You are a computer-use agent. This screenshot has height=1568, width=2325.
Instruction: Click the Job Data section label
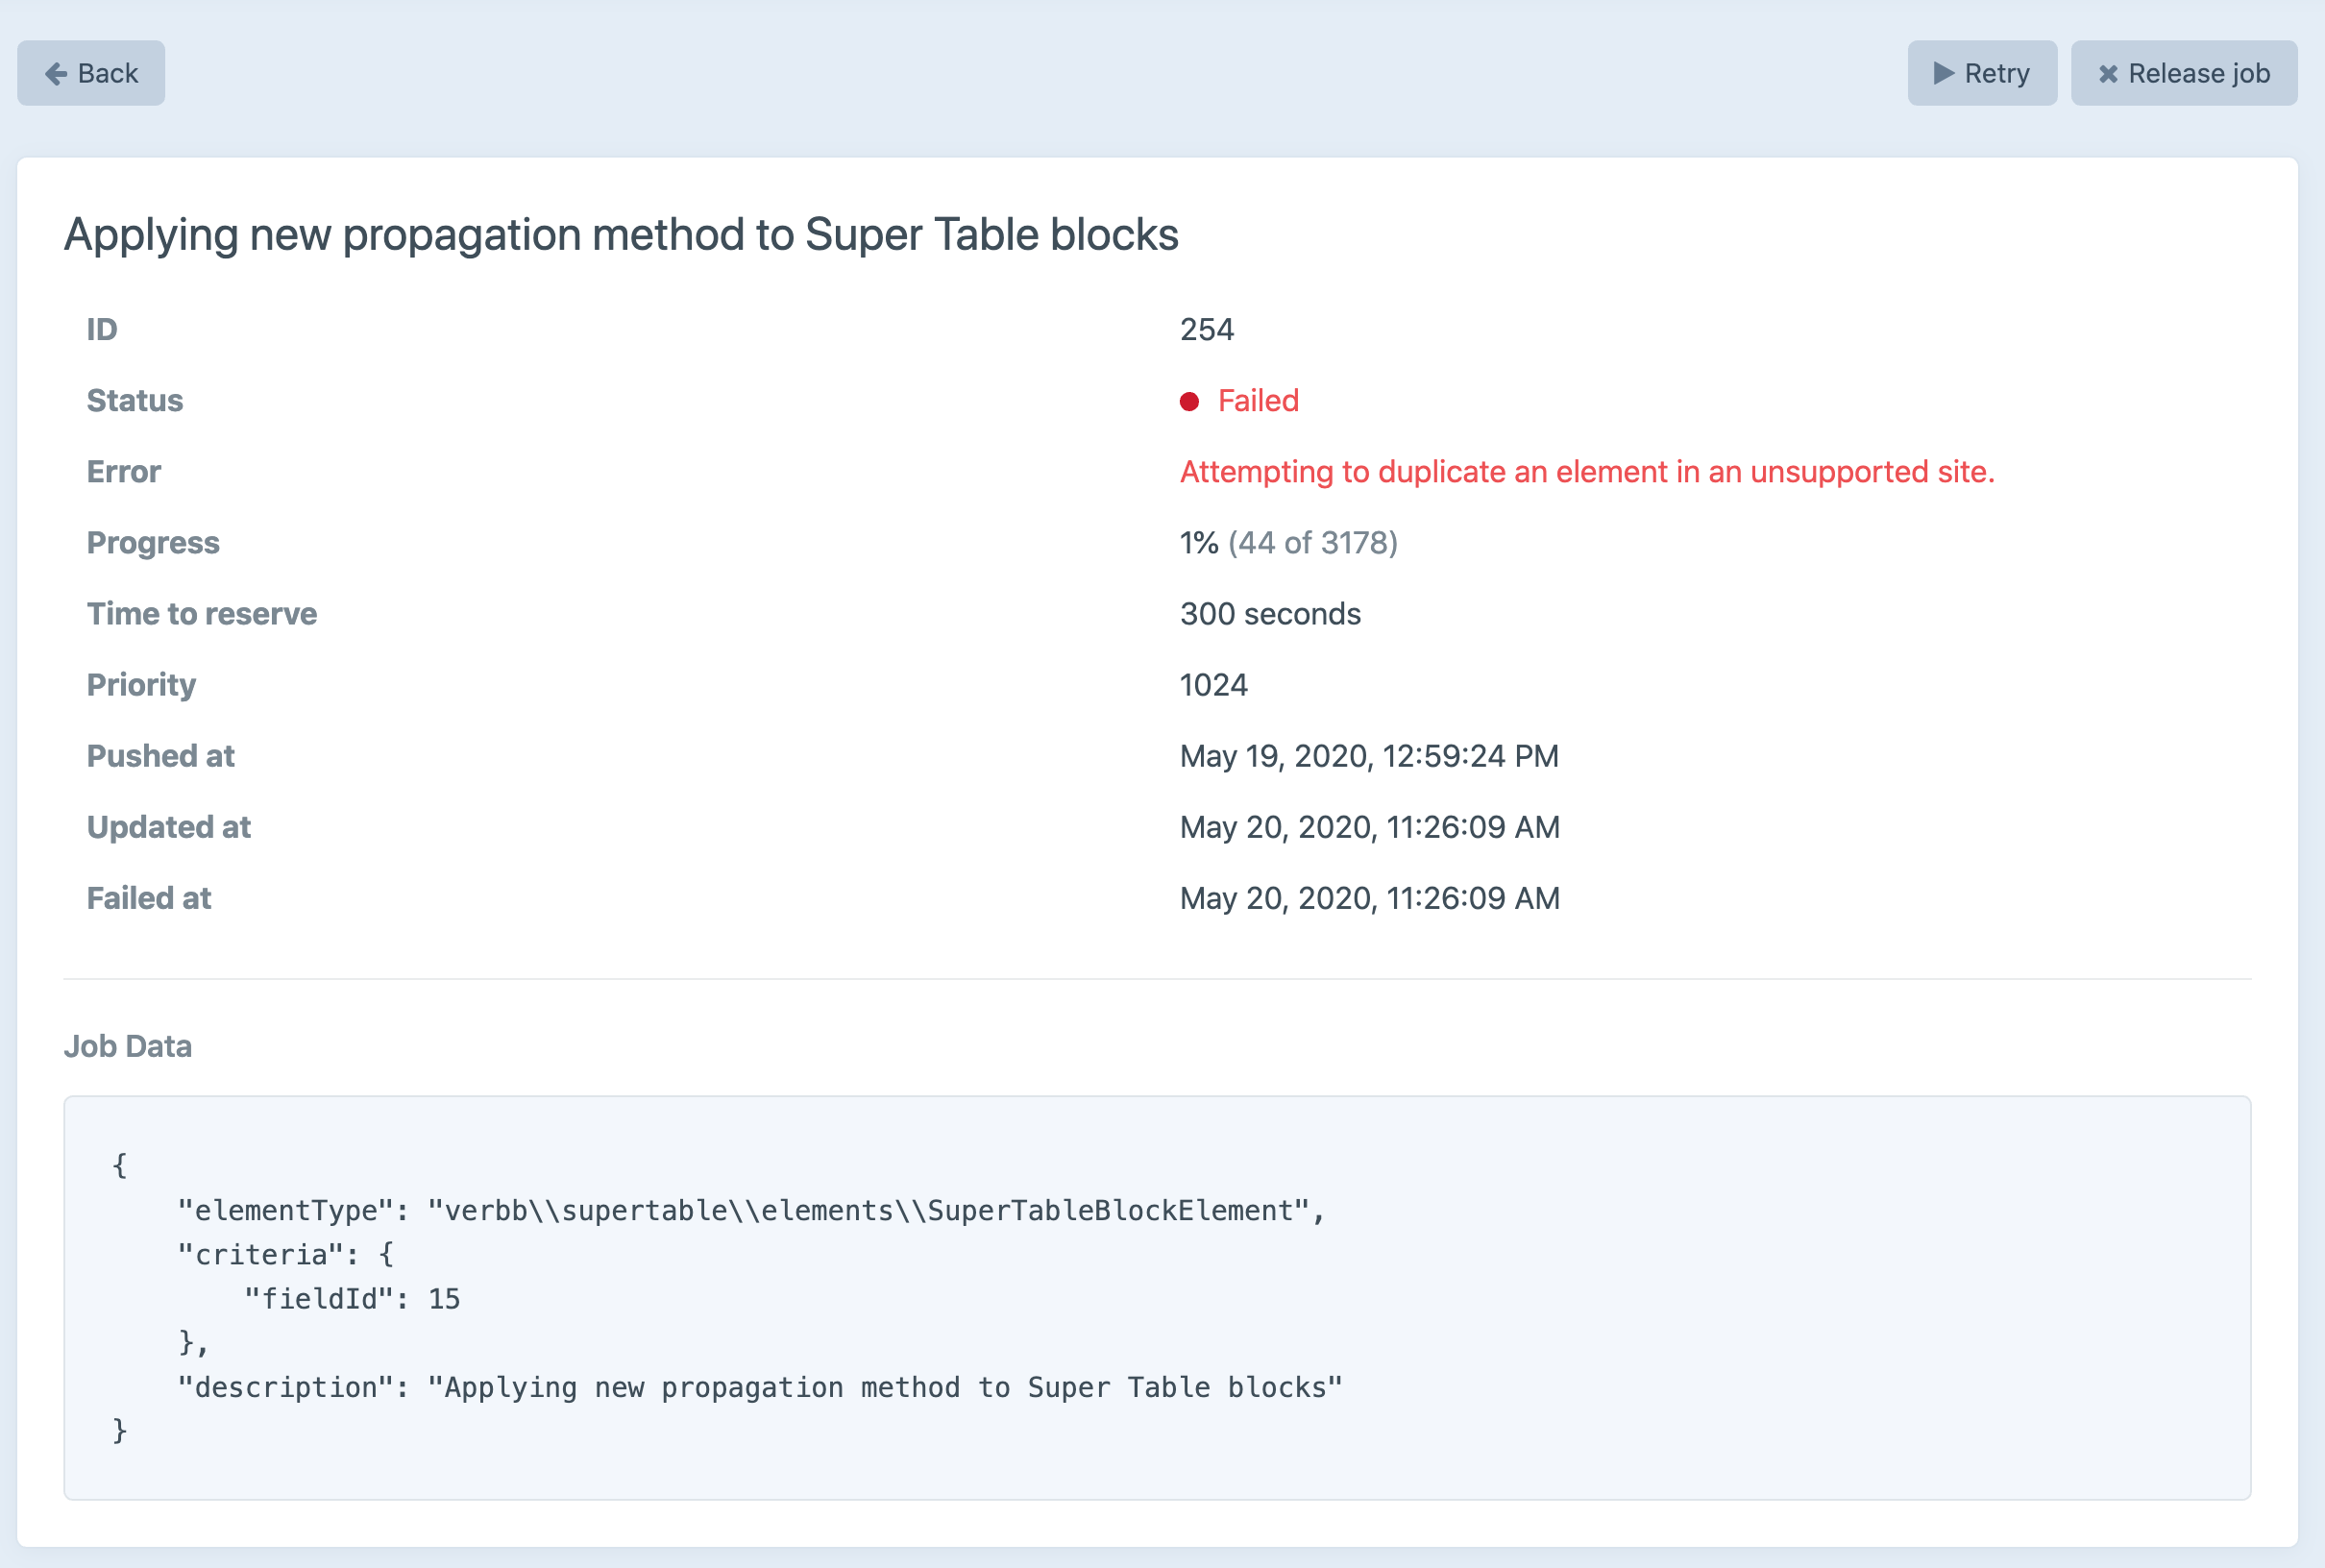point(127,1046)
